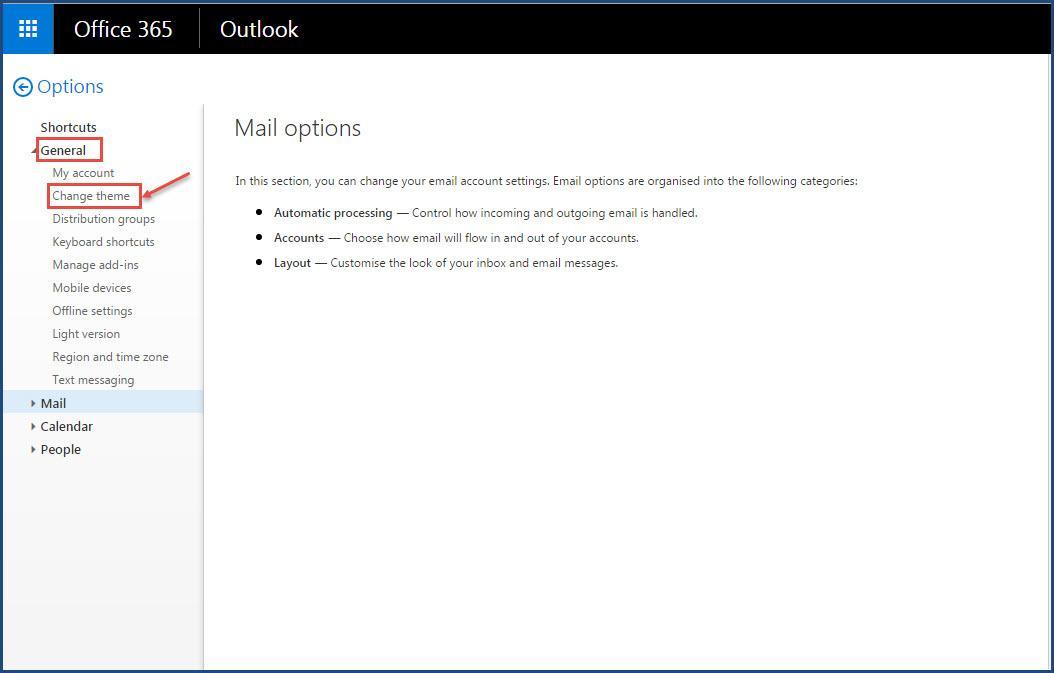
Task: Select Mobile devices settings
Action: [x=91, y=287]
